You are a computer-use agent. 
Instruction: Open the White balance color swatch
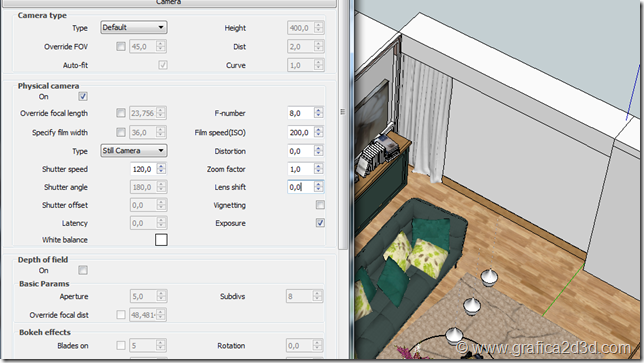click(x=161, y=240)
